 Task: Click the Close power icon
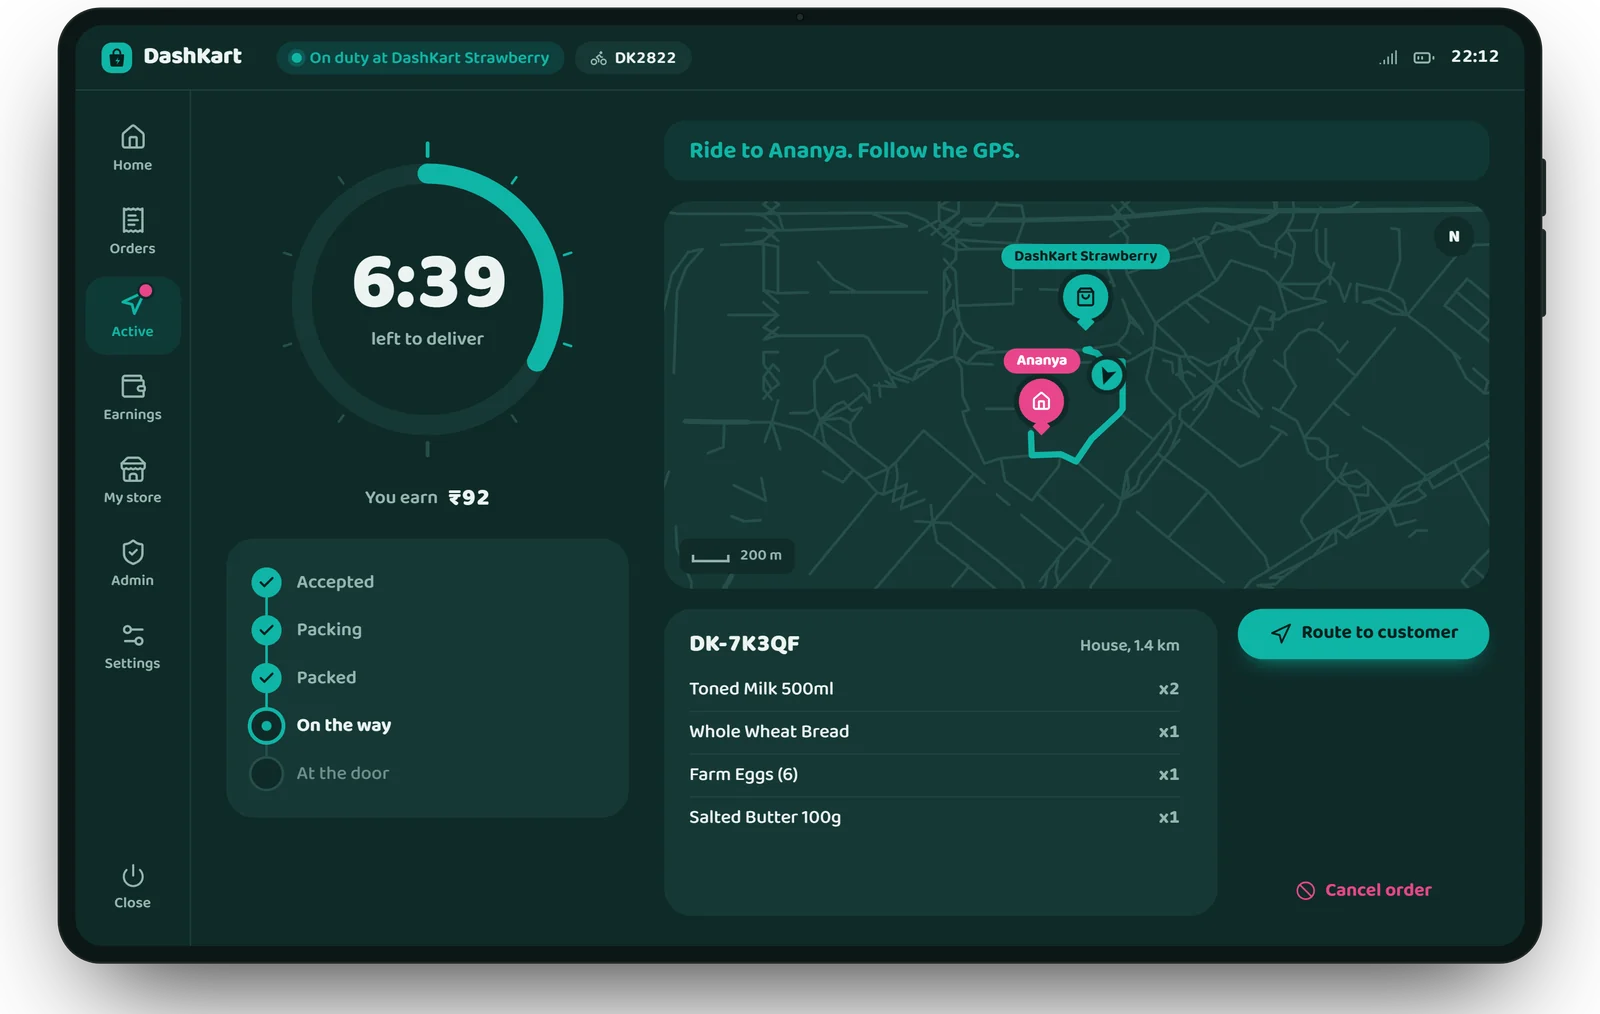(x=133, y=876)
